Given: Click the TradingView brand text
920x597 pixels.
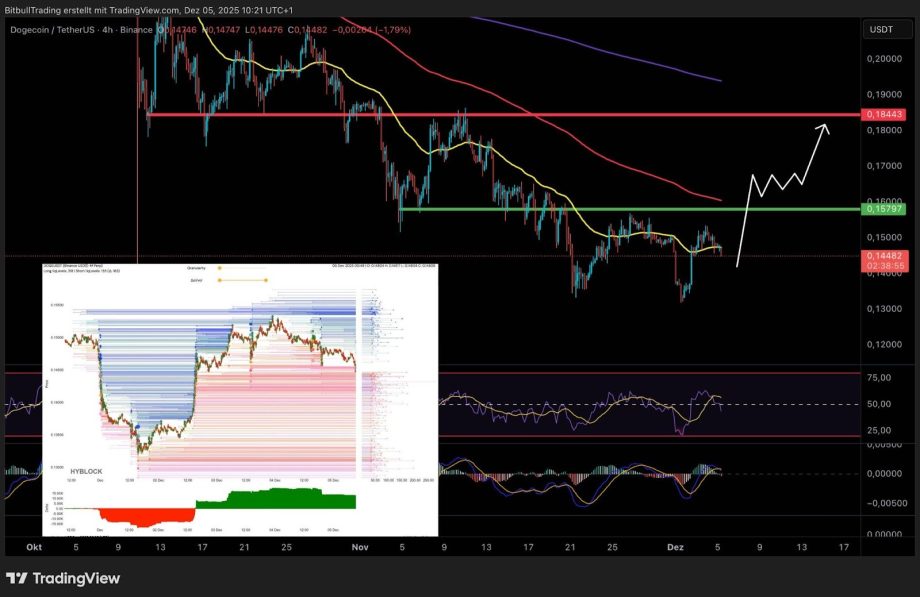Looking at the screenshot, I should (x=76, y=578).
